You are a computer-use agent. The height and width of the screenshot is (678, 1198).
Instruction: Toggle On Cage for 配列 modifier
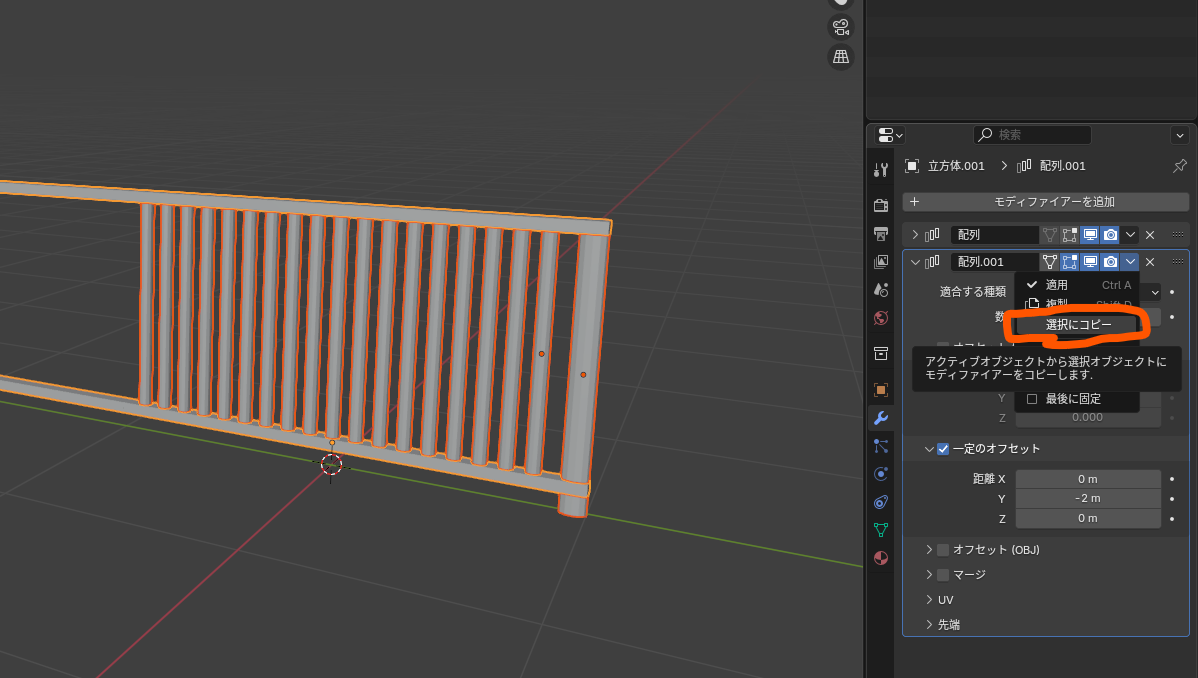pos(1050,235)
